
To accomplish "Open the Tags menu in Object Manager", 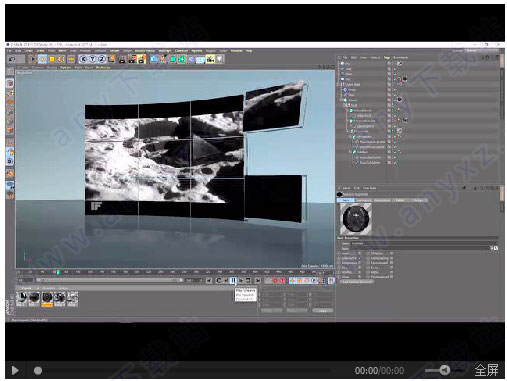I will pos(387,57).
